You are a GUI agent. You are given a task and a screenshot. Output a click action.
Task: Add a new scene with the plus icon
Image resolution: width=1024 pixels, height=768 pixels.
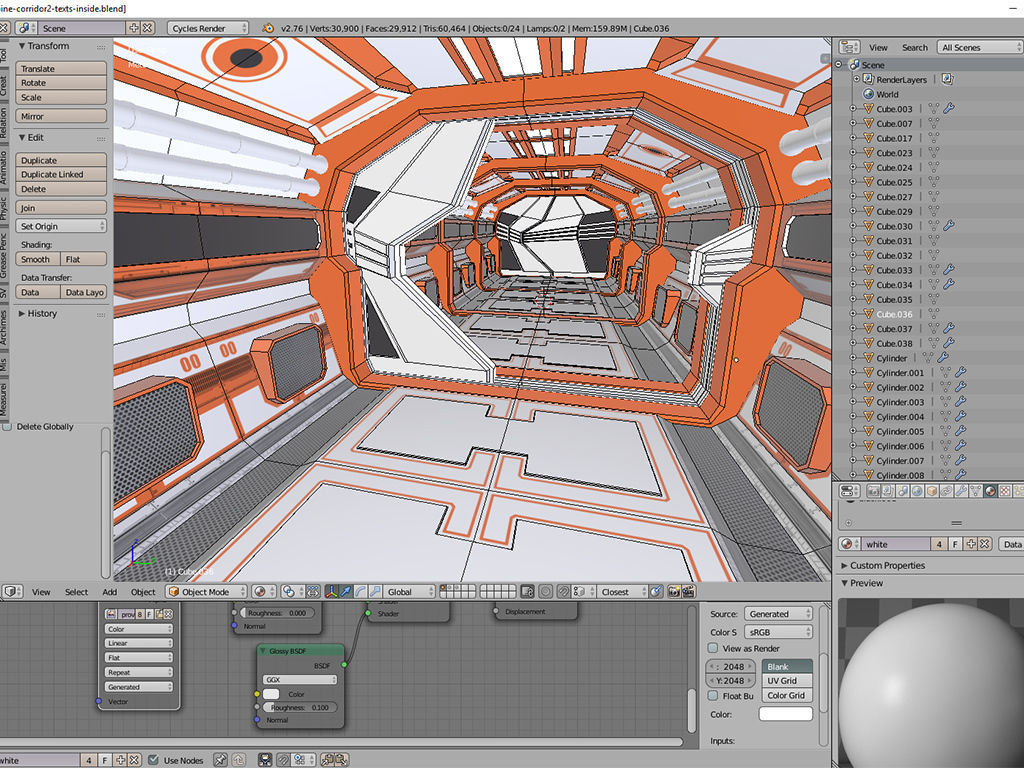133,28
